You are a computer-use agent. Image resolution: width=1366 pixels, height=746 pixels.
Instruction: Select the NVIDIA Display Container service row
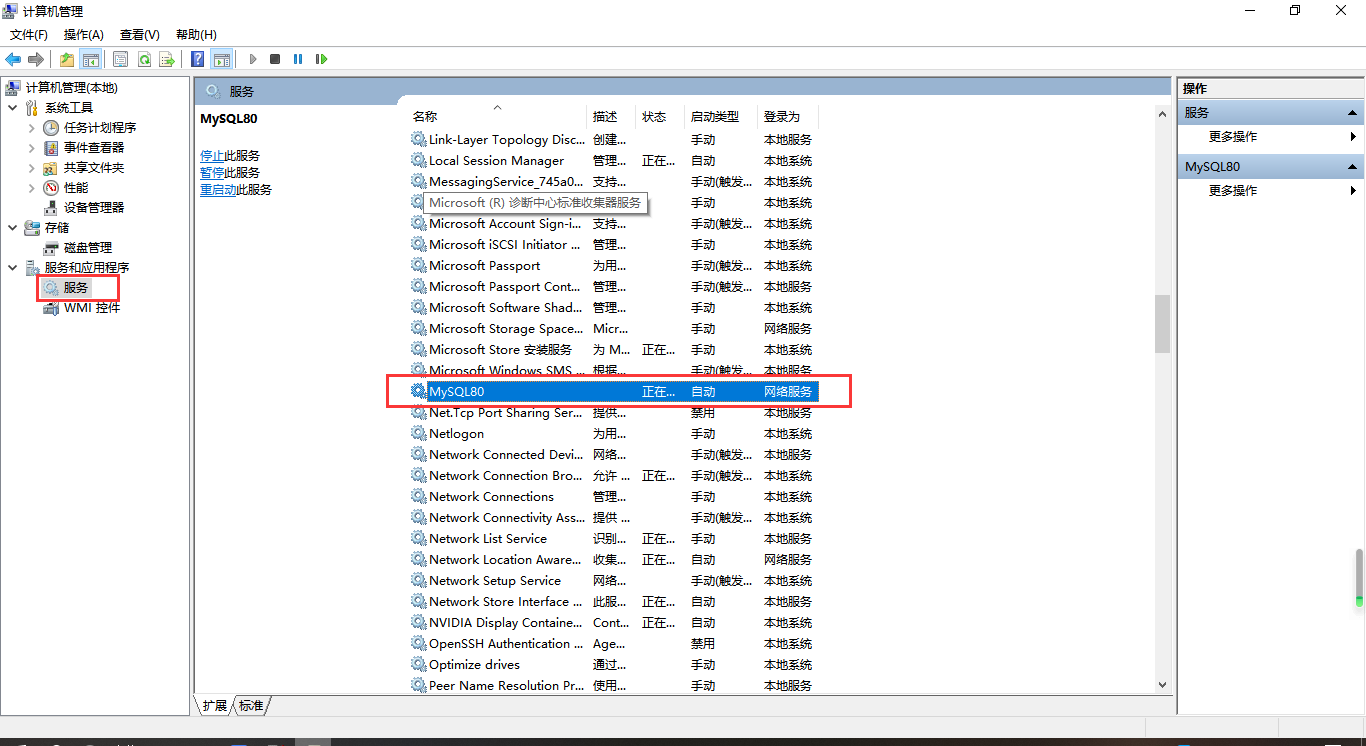[614, 622]
